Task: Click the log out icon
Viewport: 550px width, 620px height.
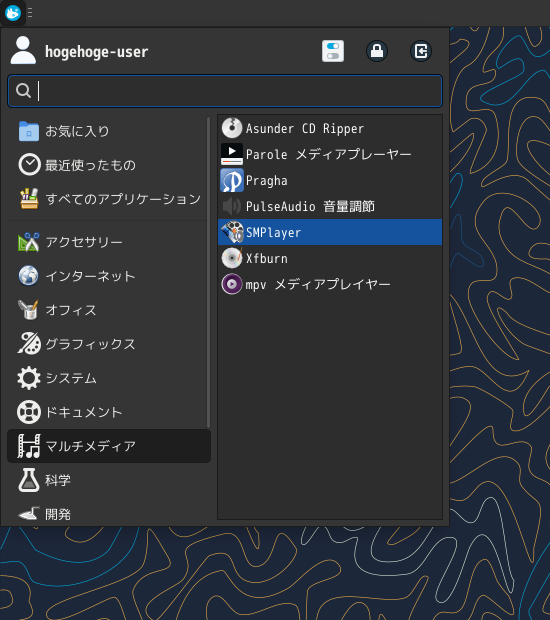Action: point(421,51)
